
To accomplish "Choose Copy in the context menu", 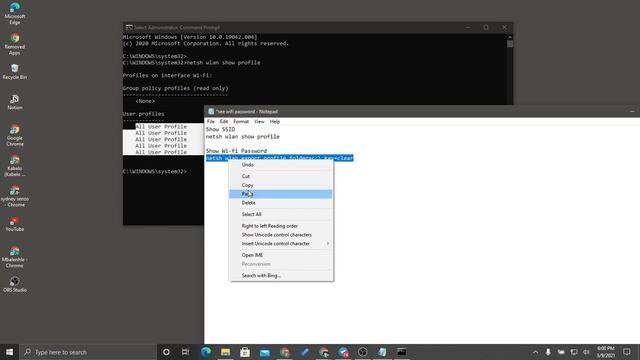I will pos(281,185).
